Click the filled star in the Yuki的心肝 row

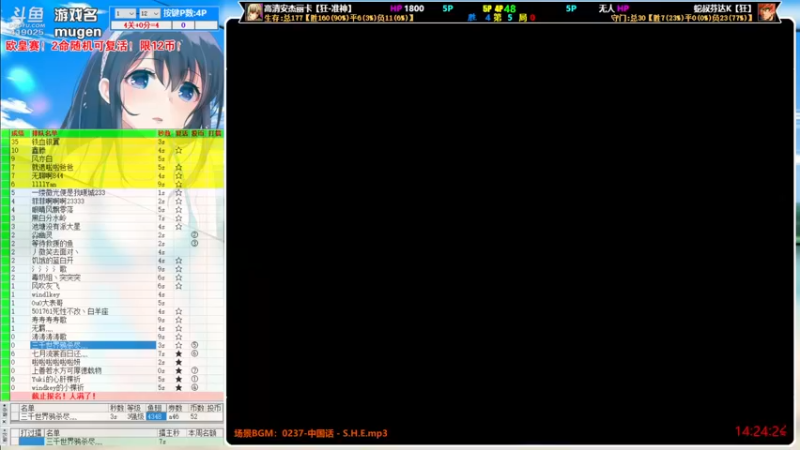click(x=179, y=379)
